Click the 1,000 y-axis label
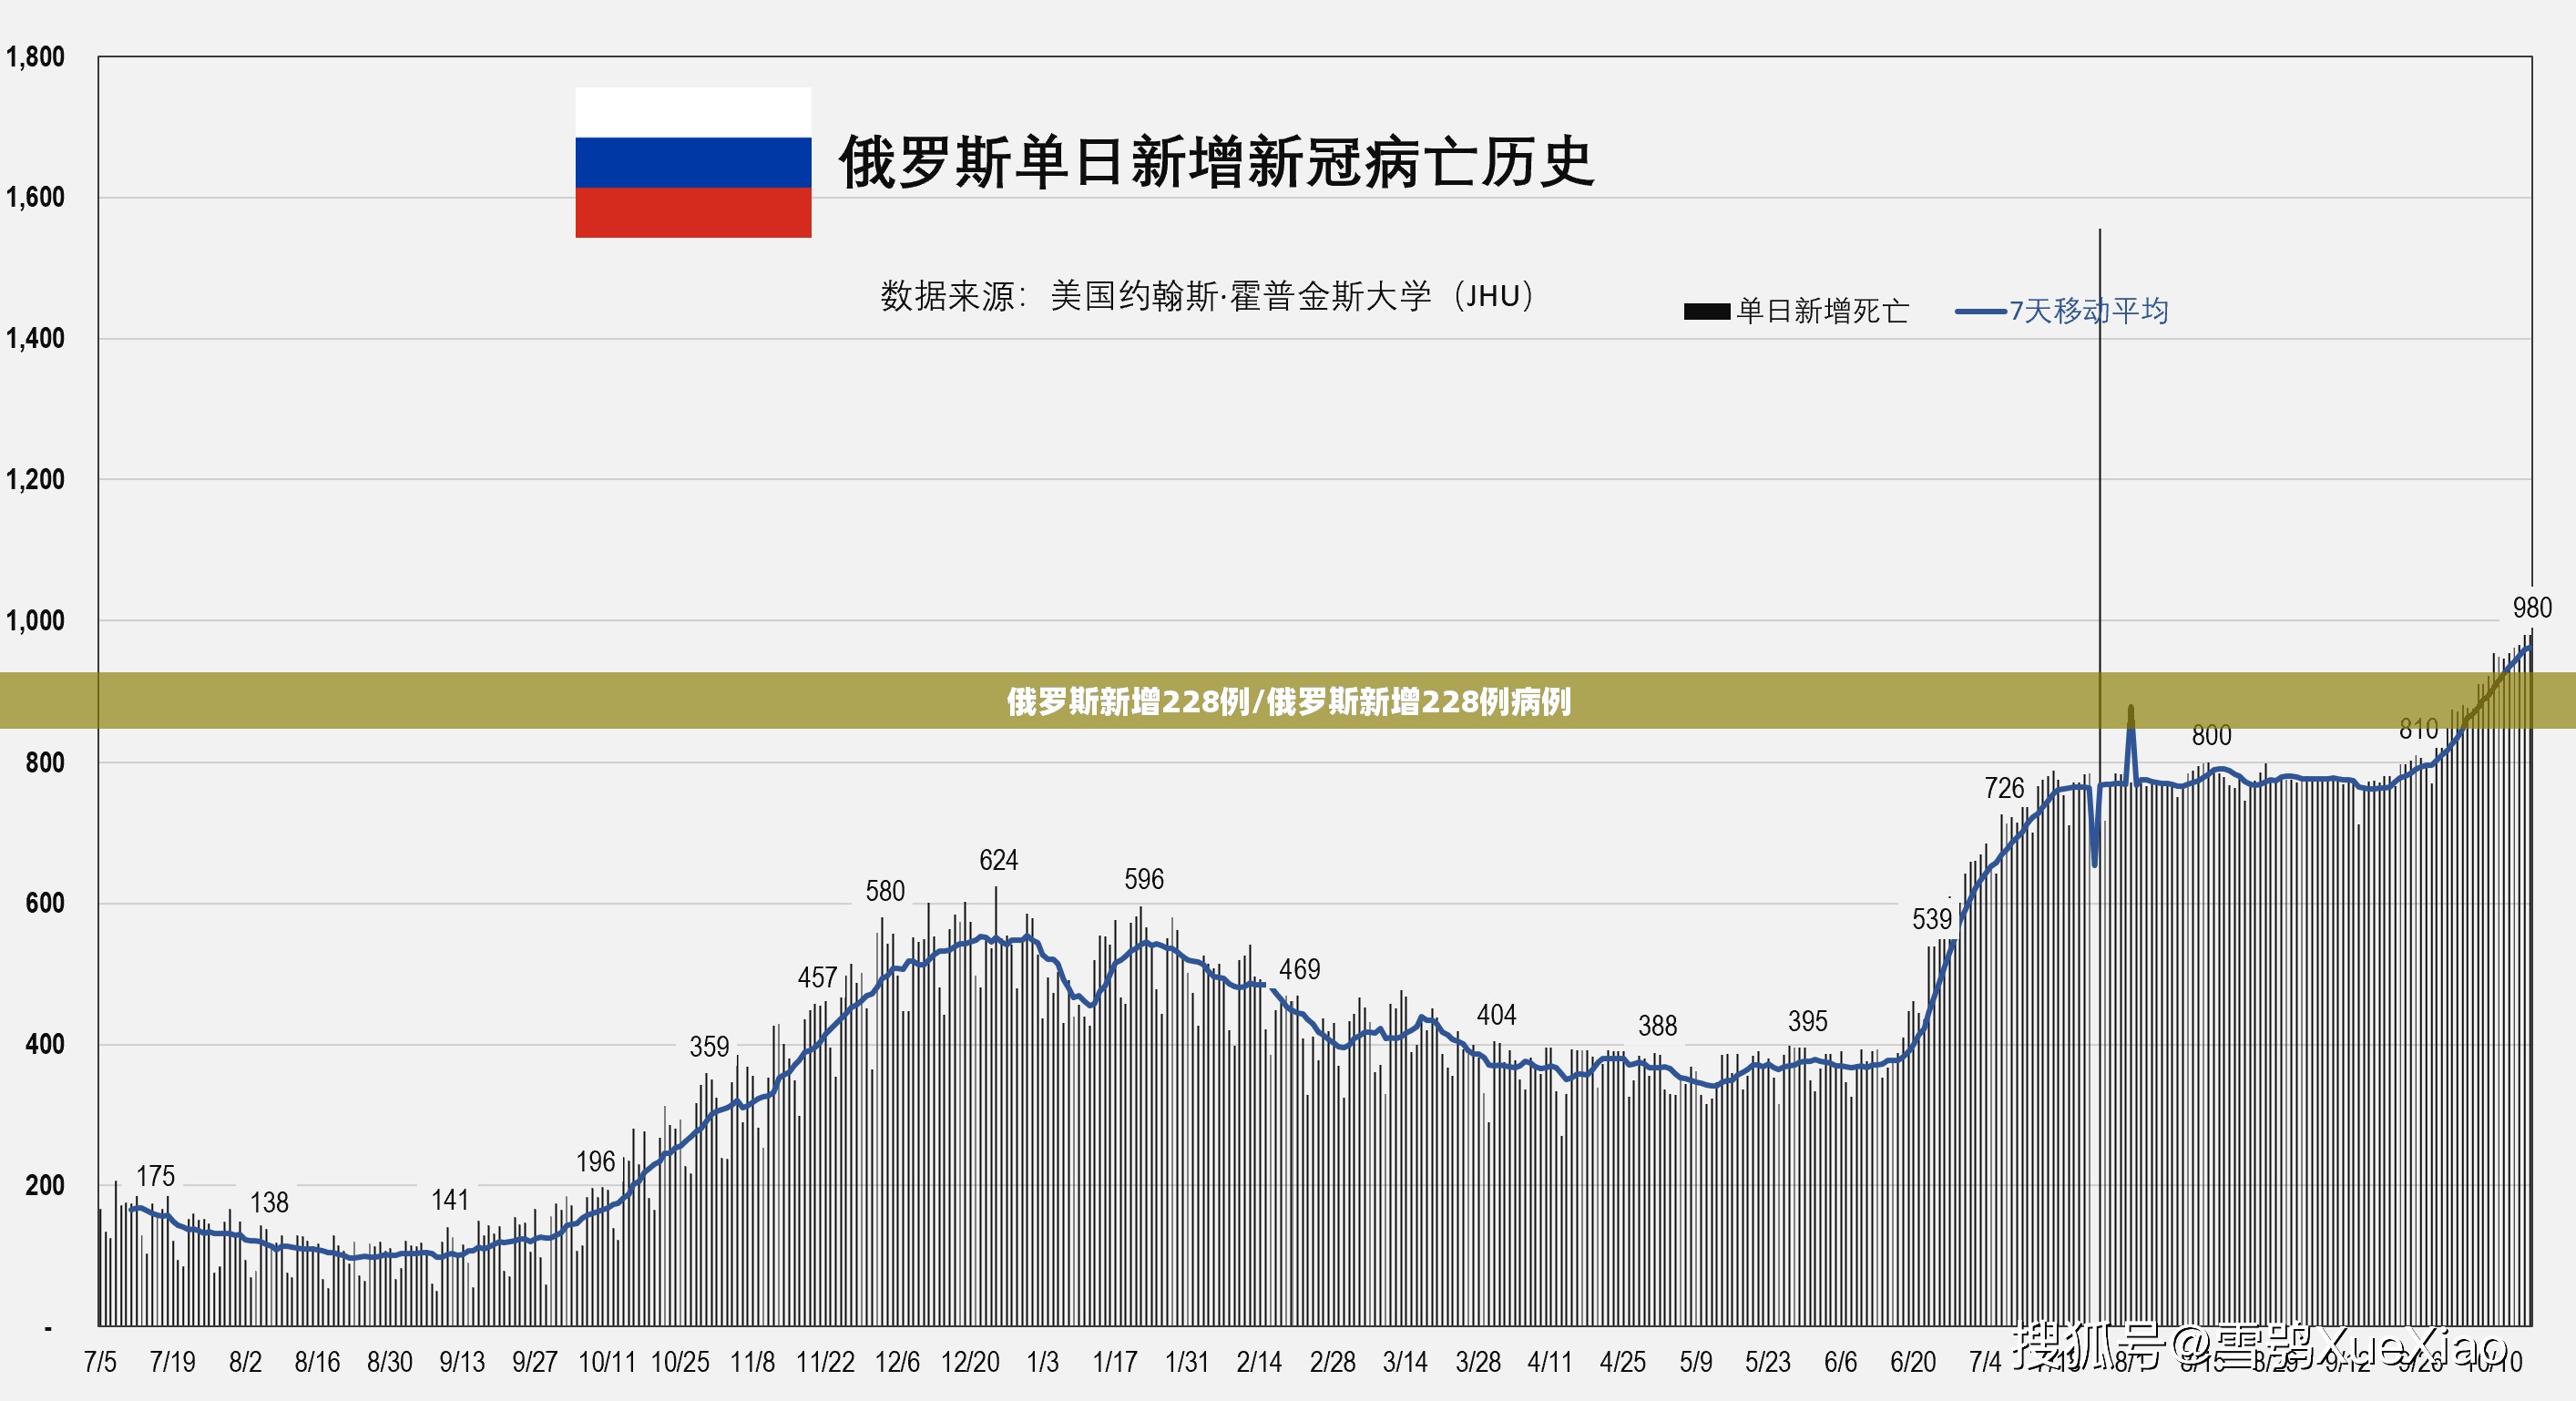Image resolution: width=2576 pixels, height=1401 pixels. 35,620
